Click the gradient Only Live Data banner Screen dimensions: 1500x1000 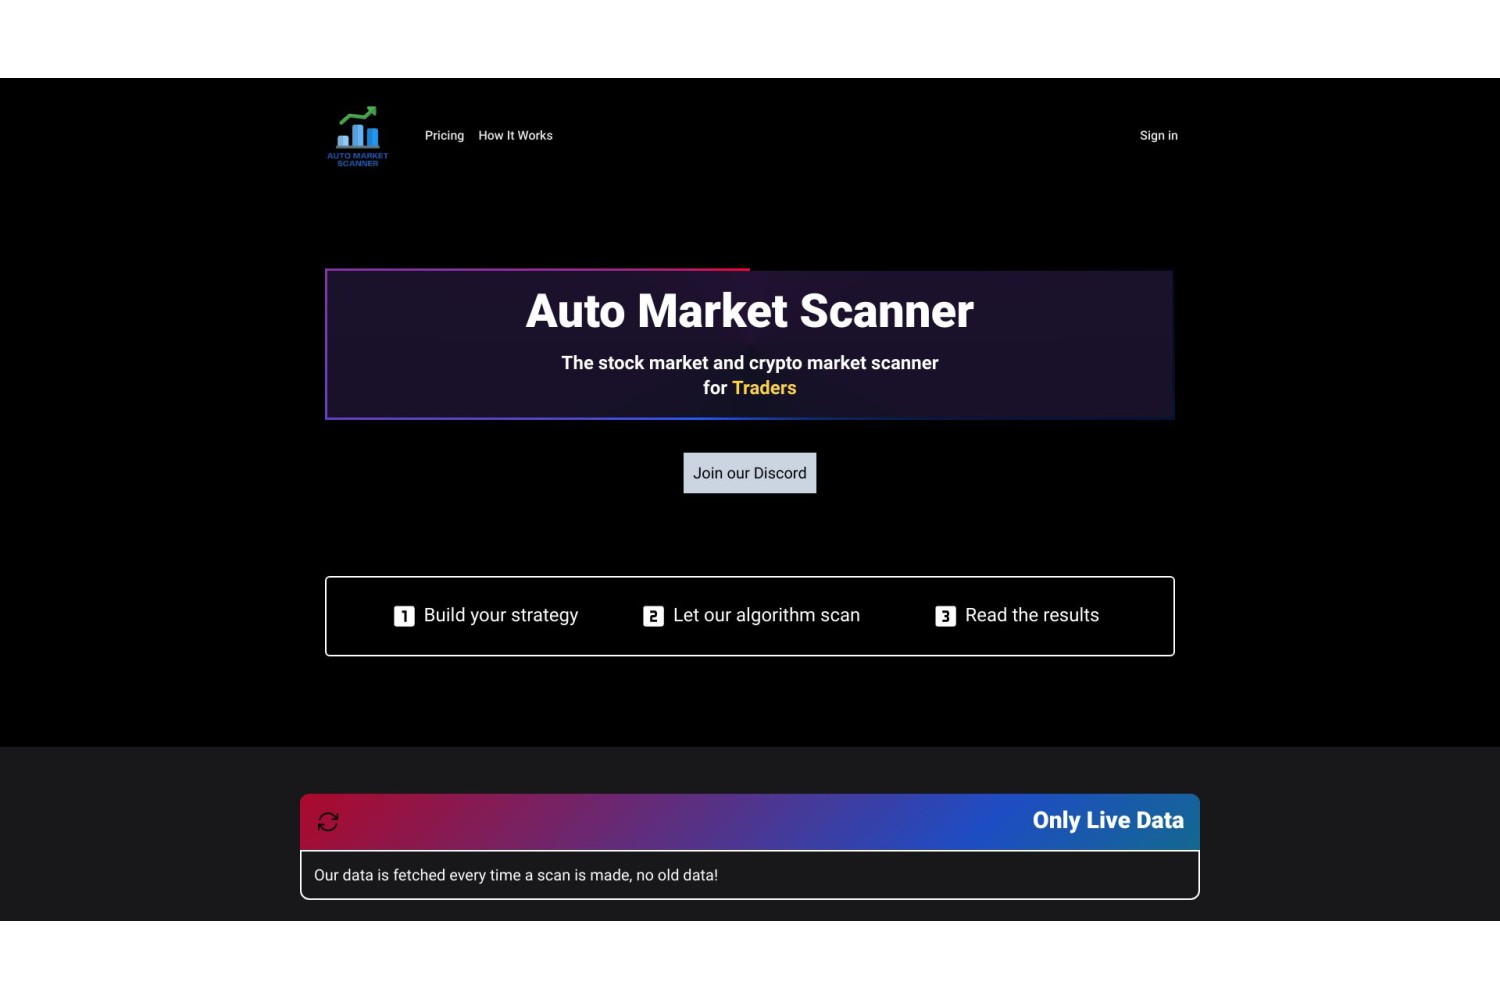[750, 822]
